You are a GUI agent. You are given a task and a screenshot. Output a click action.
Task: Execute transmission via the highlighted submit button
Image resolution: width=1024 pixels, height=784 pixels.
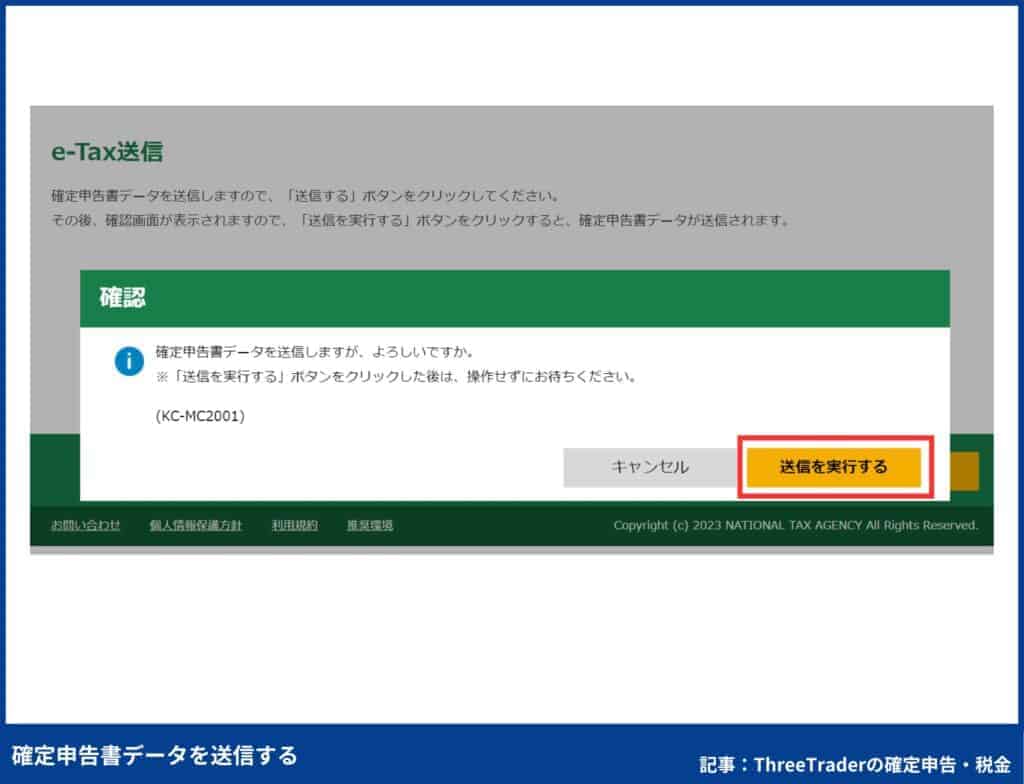tap(834, 465)
